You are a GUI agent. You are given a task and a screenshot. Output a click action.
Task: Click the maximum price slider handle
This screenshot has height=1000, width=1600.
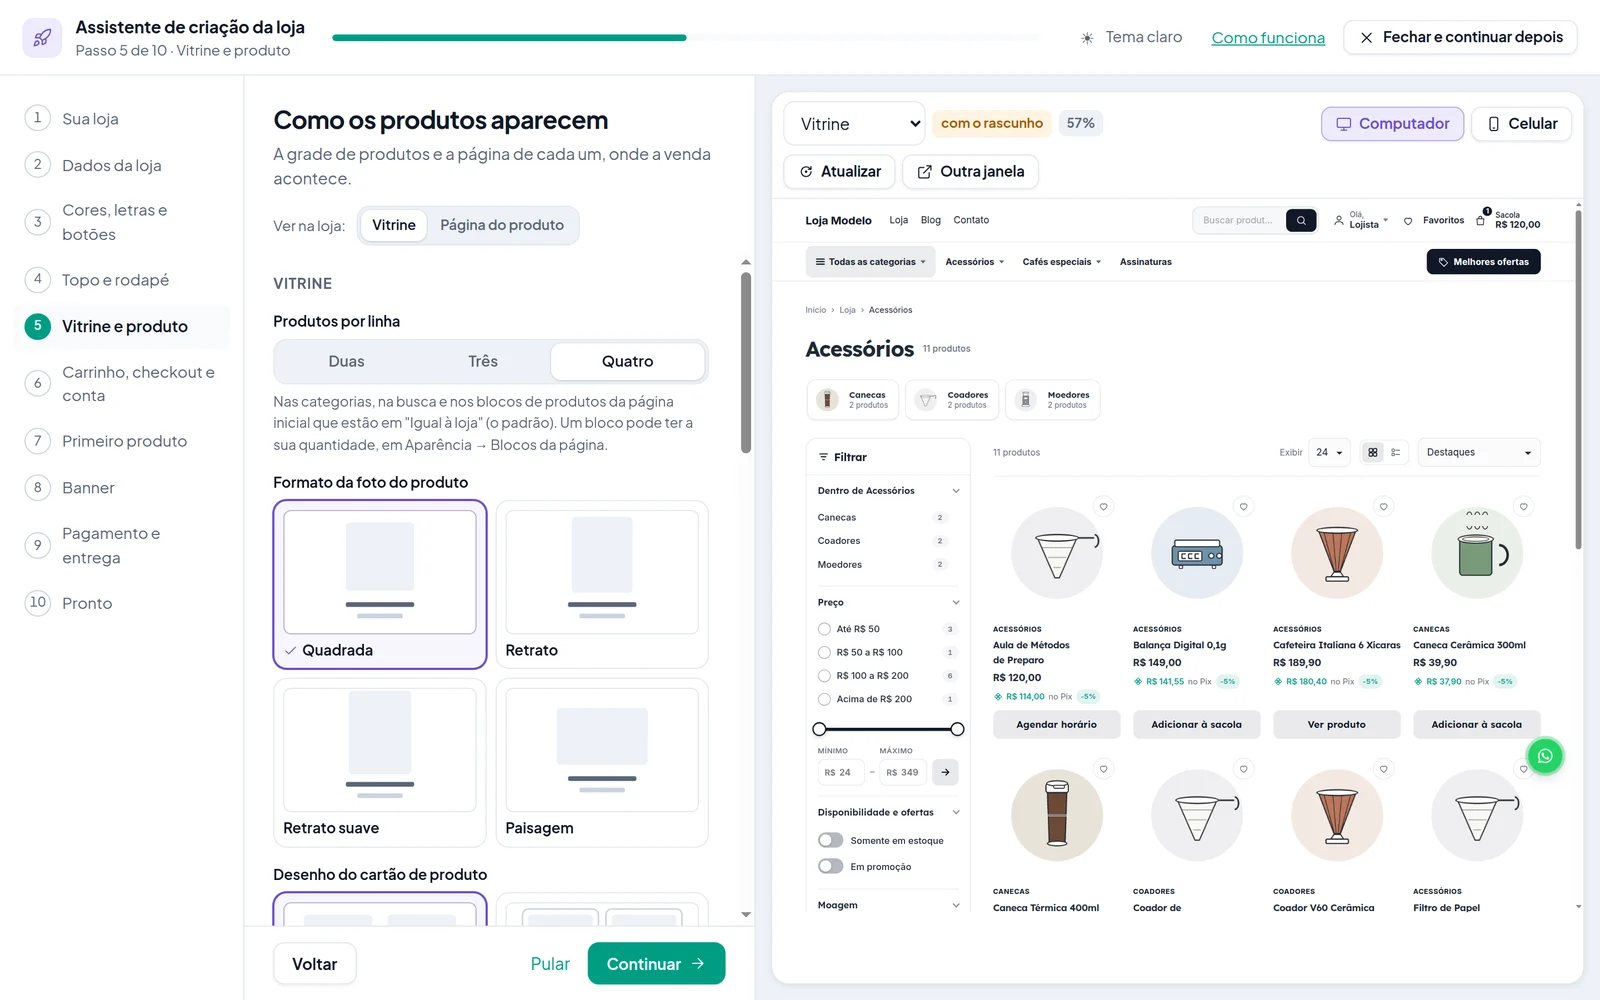click(957, 729)
